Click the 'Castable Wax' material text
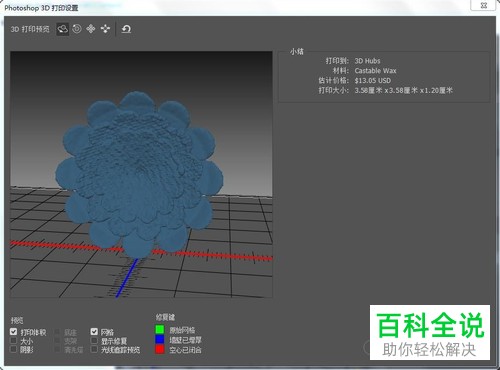Screen dimensions: 500x370 tap(375, 71)
